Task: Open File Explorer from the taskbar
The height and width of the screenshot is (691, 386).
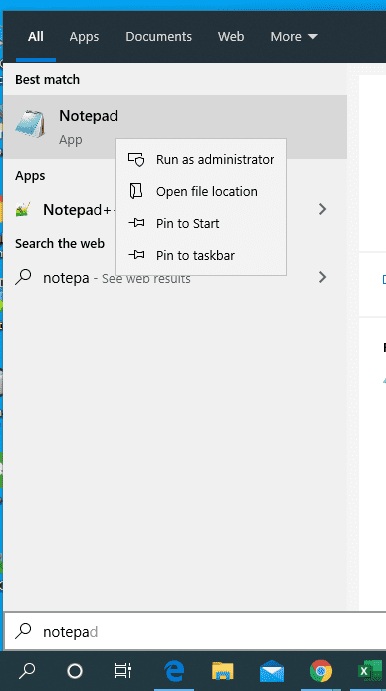Action: coord(223,671)
